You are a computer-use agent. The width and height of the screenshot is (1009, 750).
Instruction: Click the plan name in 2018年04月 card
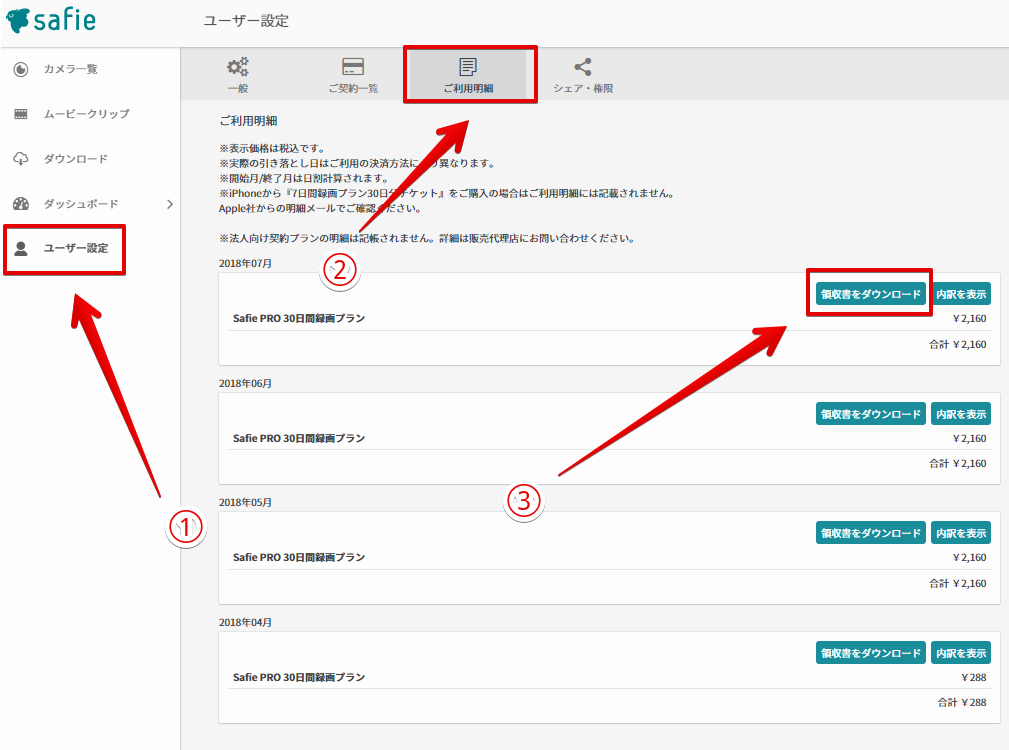click(299, 677)
